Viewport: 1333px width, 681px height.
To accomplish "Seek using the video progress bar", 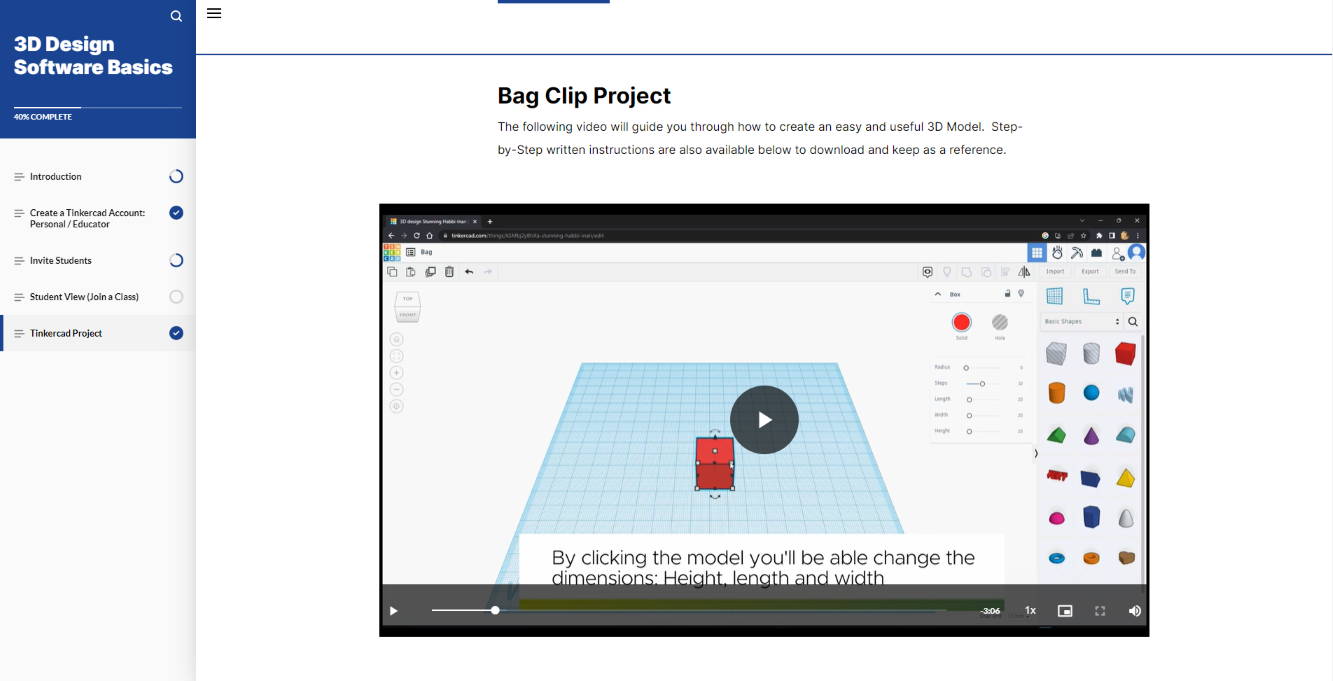I will point(689,610).
